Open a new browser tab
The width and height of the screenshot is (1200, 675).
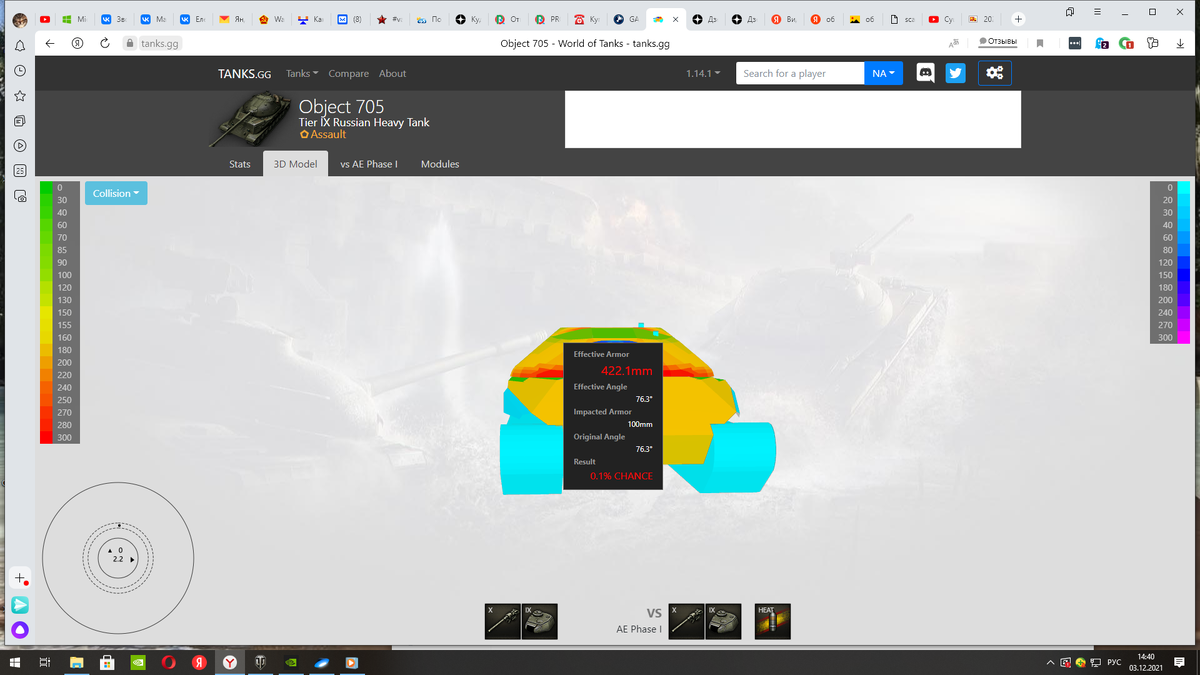pyautogui.click(x=1018, y=19)
